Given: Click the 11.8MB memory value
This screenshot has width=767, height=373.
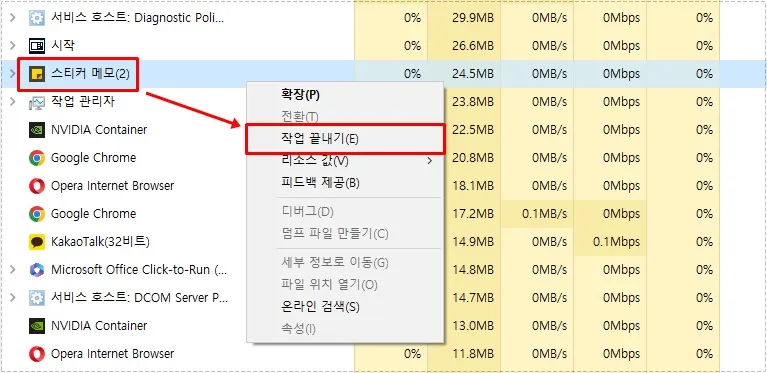Looking at the screenshot, I should [x=474, y=353].
